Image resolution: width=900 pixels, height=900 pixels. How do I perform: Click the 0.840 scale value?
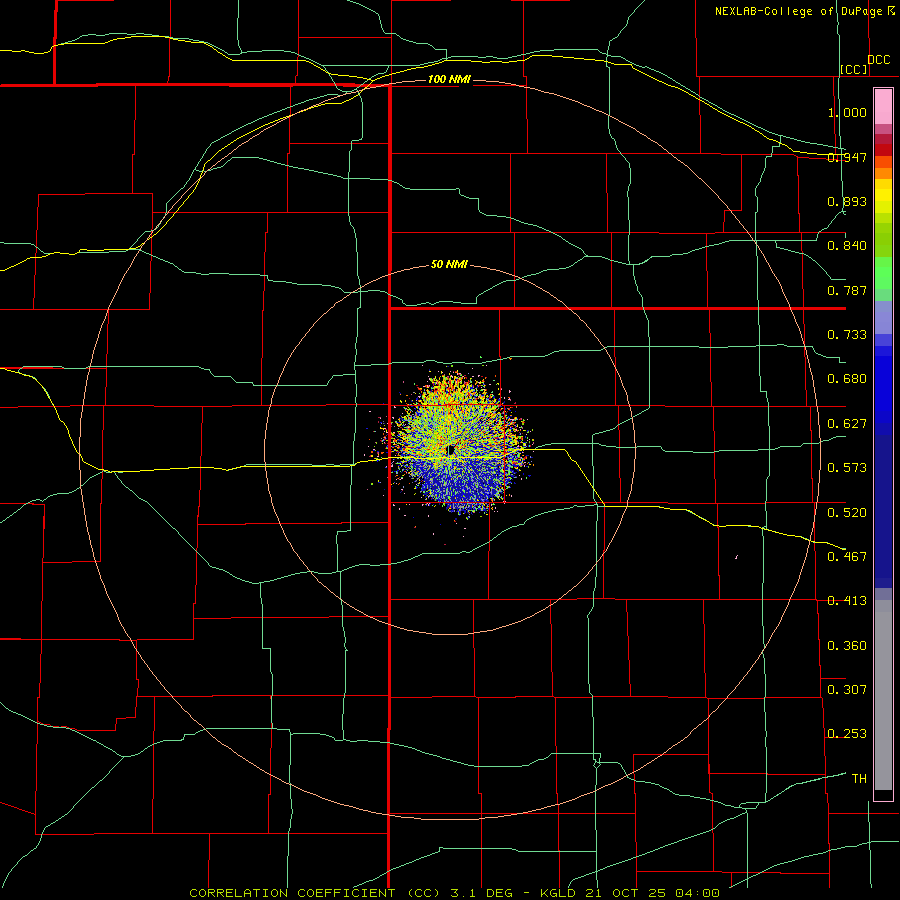(847, 246)
